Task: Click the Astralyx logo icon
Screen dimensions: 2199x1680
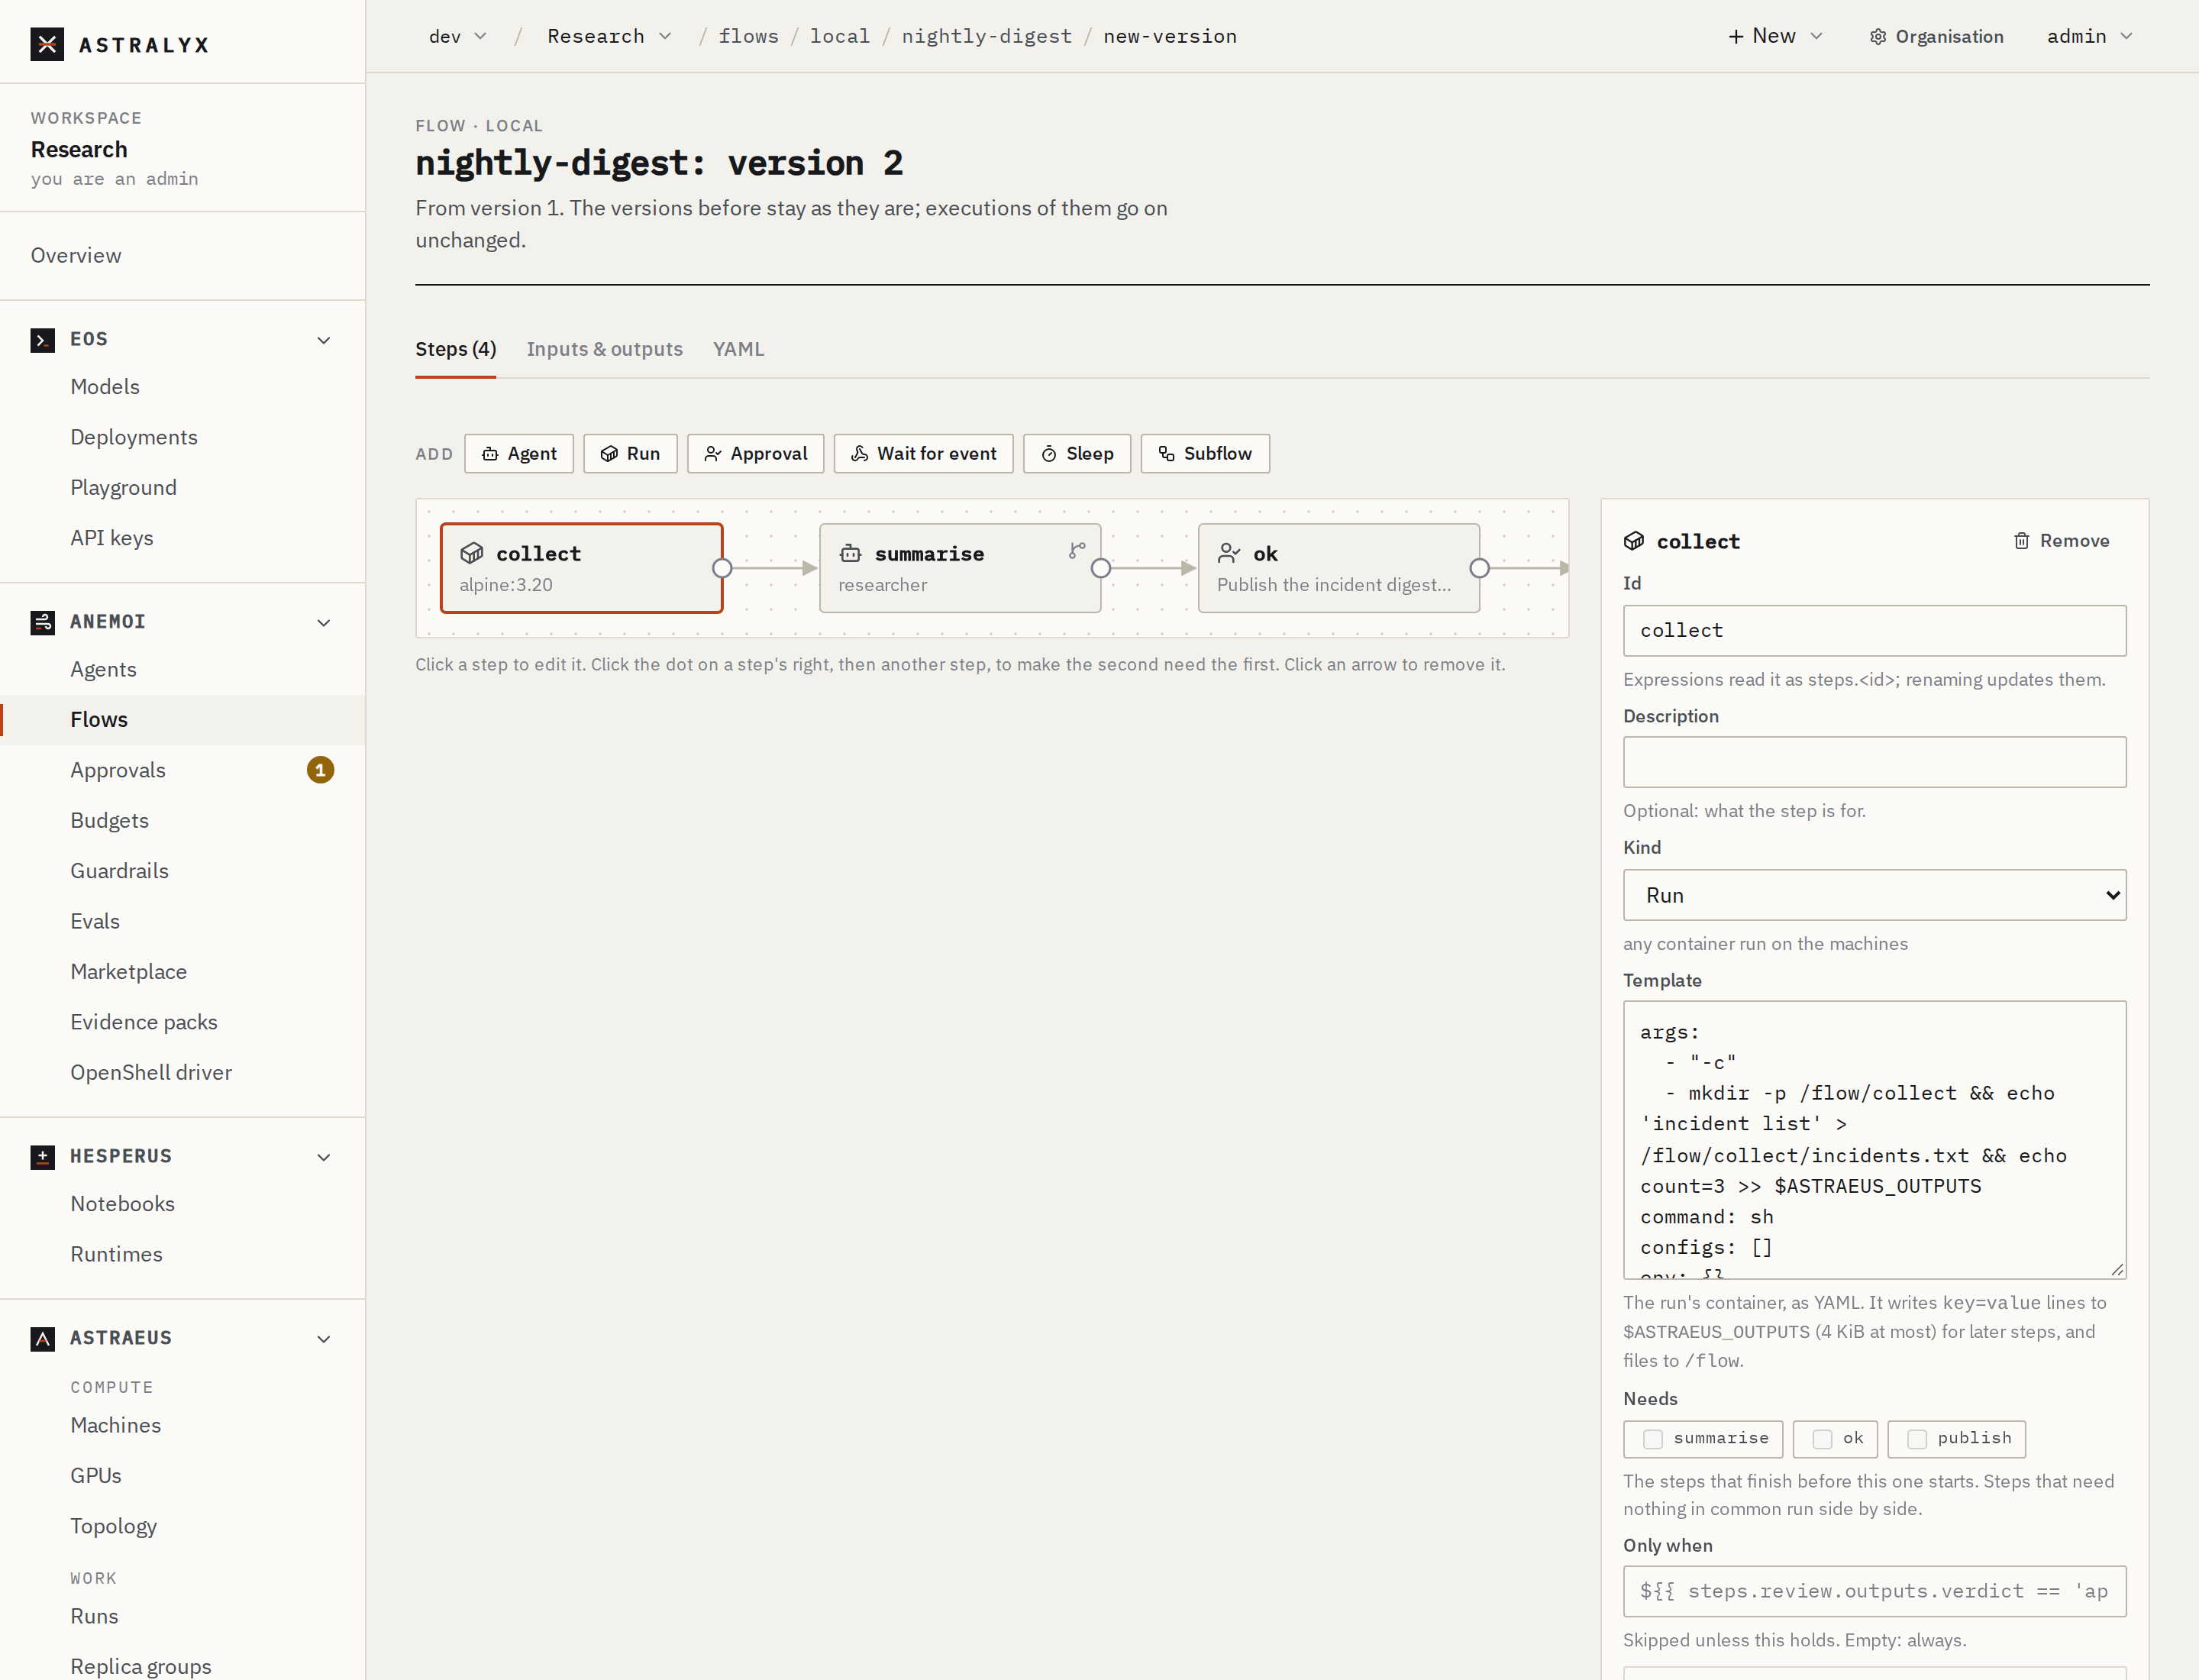Action: click(47, 44)
